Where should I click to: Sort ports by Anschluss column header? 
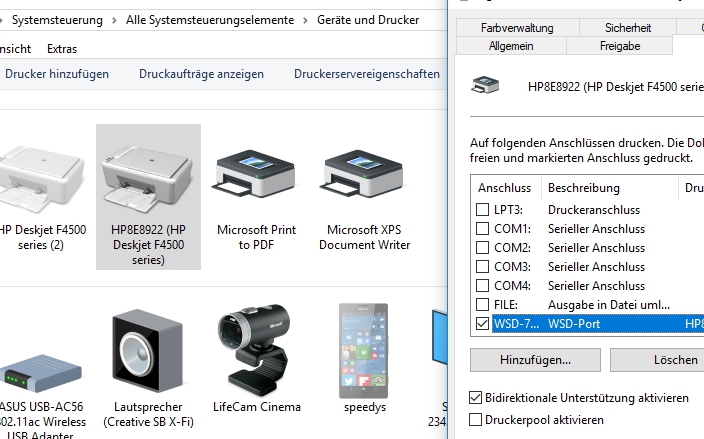[506, 188]
